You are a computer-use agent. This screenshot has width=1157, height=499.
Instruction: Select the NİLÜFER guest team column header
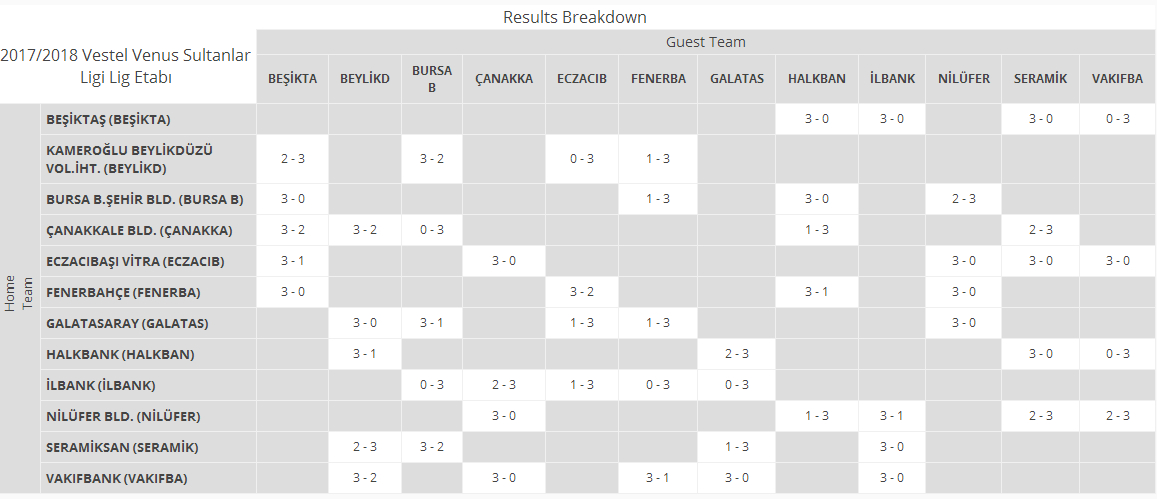click(x=963, y=79)
